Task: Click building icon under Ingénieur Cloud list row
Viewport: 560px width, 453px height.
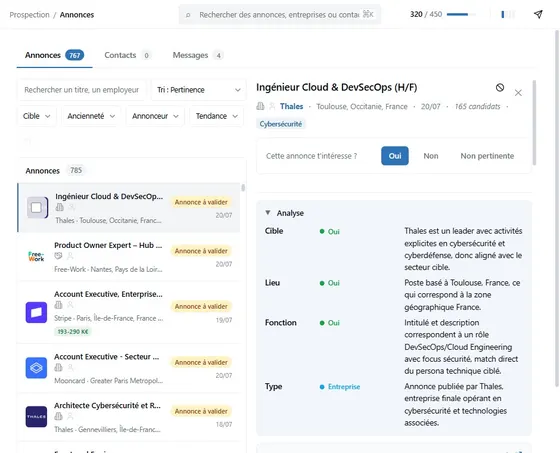Action: [x=60, y=207]
